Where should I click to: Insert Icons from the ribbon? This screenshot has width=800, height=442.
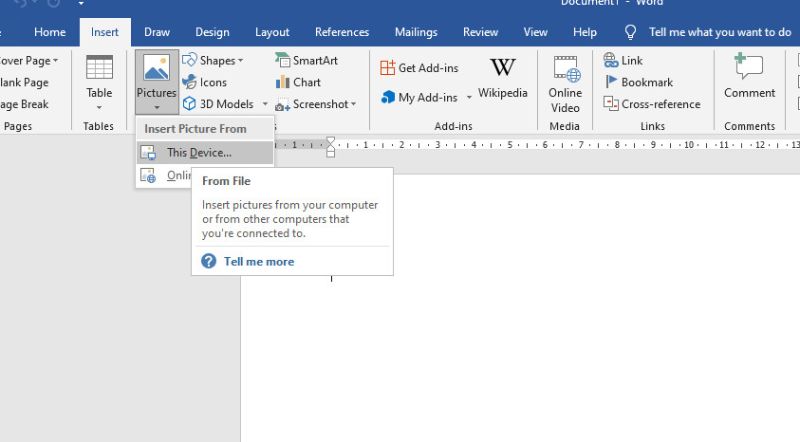[205, 82]
